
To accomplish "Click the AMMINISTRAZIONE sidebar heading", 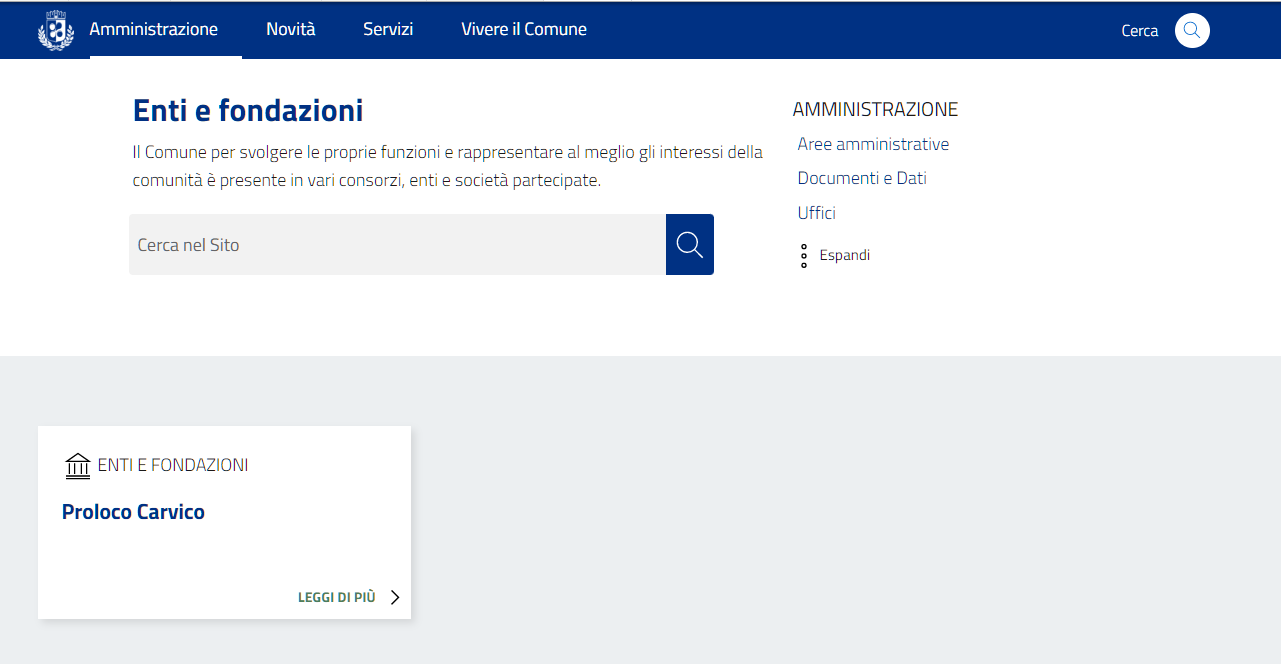I will click(x=875, y=109).
